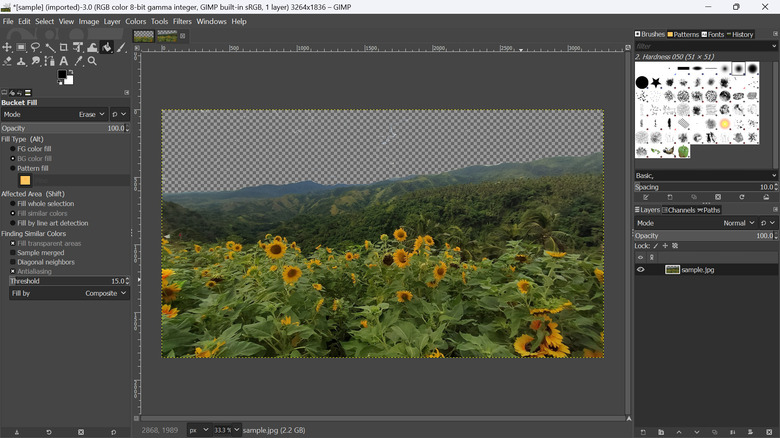Reset Bucket Fill options to defaults
Viewport: 780px width, 438px height.
click(113, 432)
